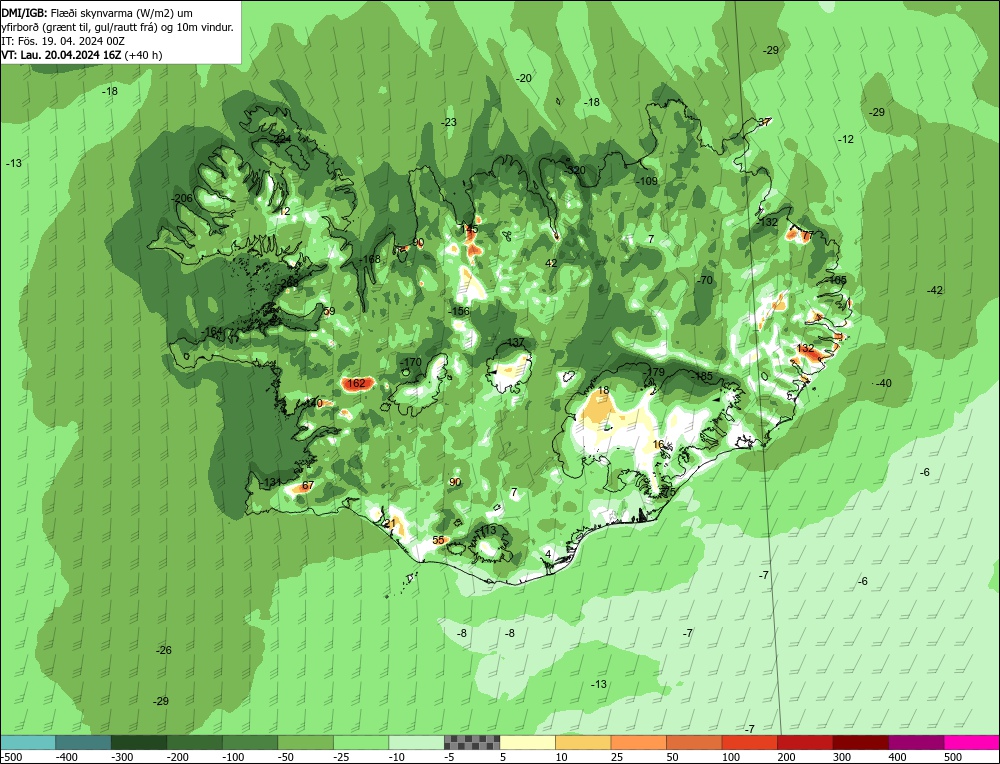
Task: Click the '42' map value
Action: coord(551,263)
